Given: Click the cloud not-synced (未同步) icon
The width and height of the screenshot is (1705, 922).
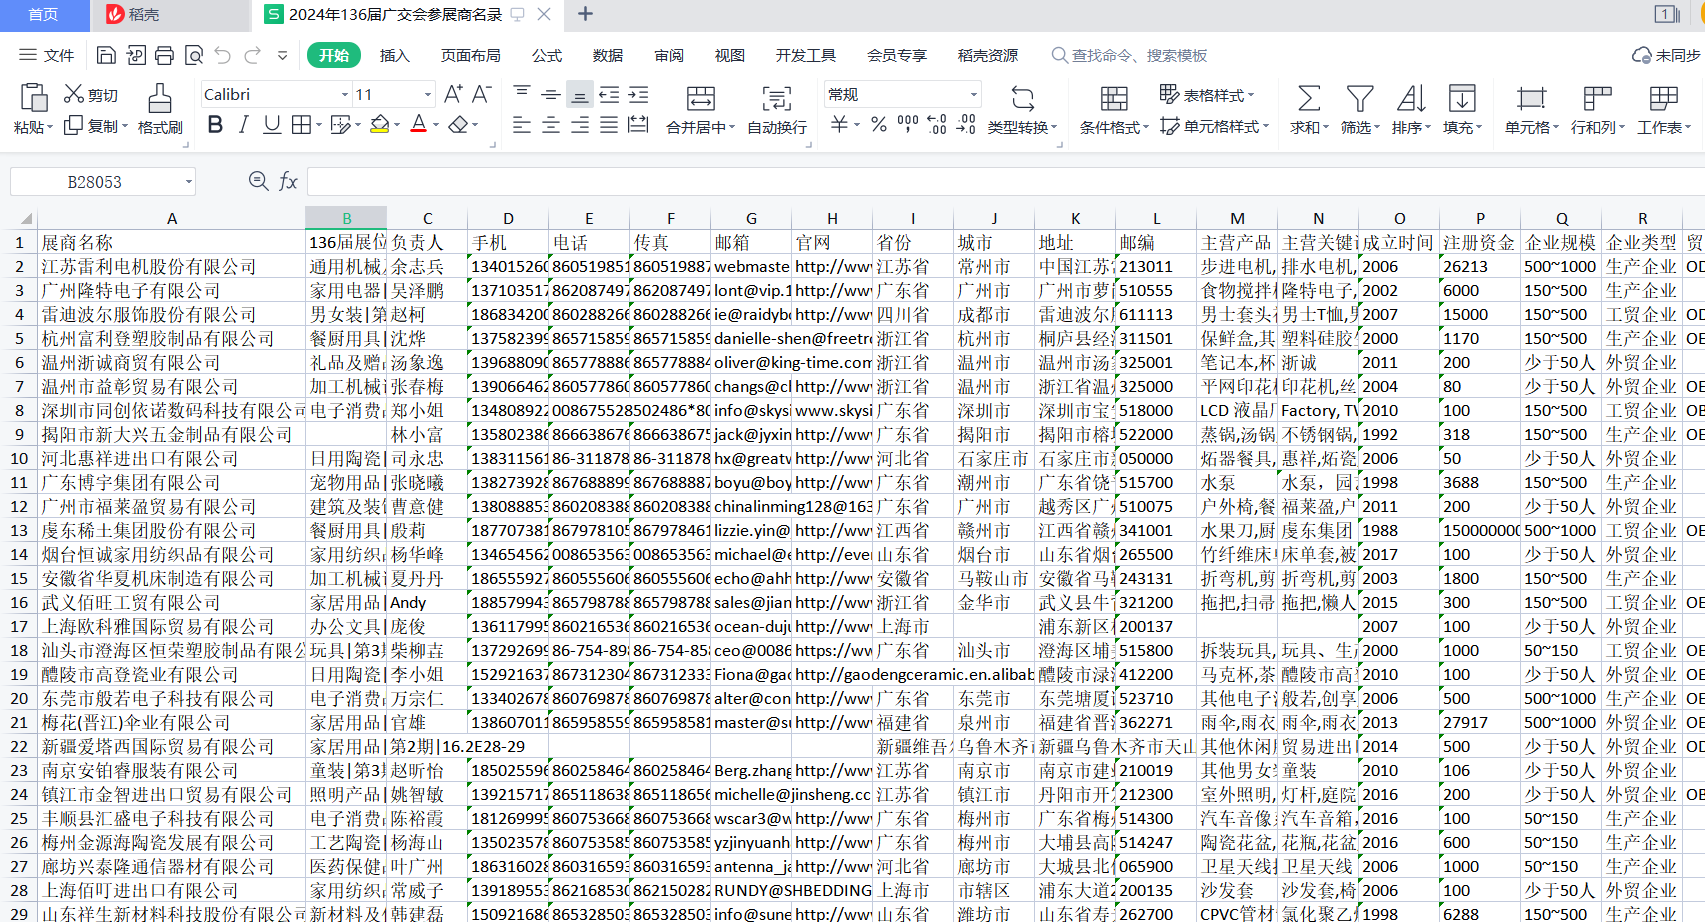Looking at the screenshot, I should click(x=1665, y=55).
